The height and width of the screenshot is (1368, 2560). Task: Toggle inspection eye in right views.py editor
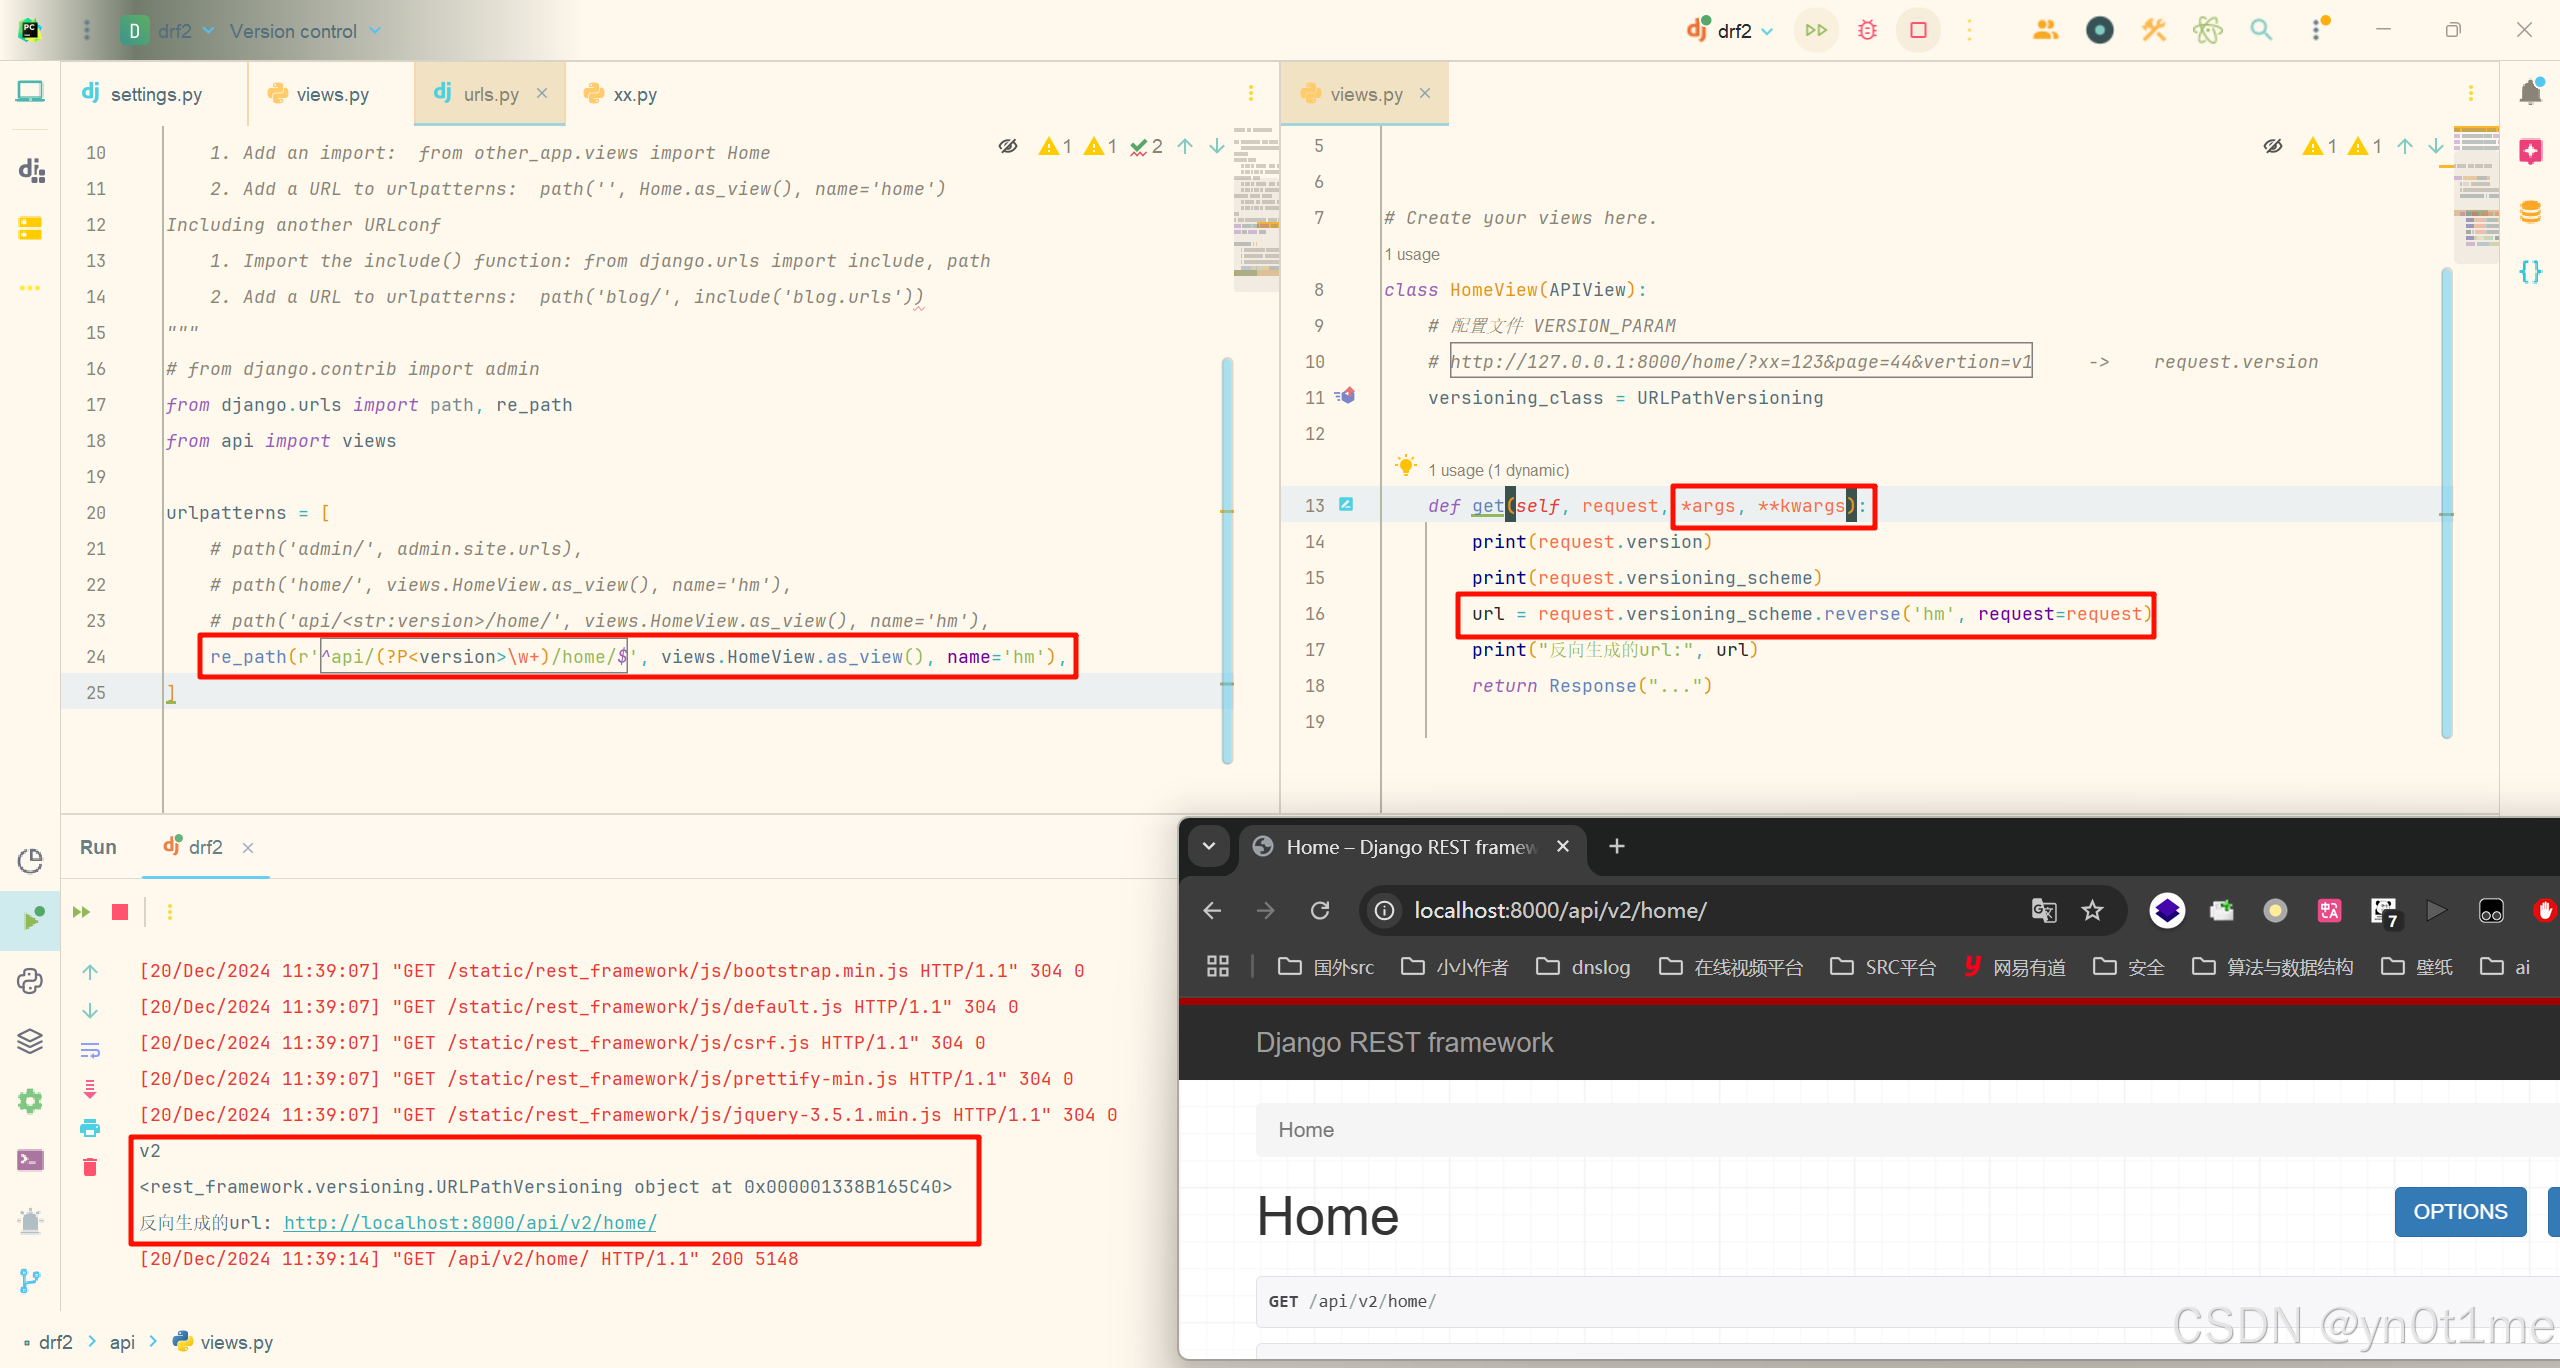2272,147
